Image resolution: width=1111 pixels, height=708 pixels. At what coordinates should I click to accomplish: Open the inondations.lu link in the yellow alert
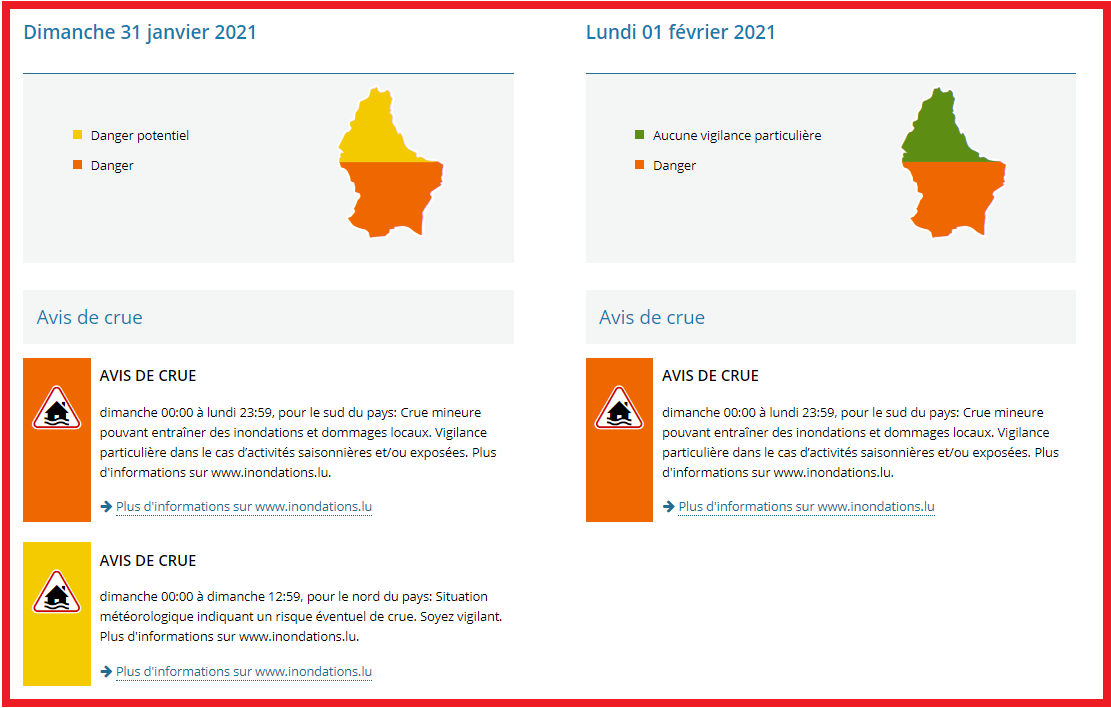point(243,672)
